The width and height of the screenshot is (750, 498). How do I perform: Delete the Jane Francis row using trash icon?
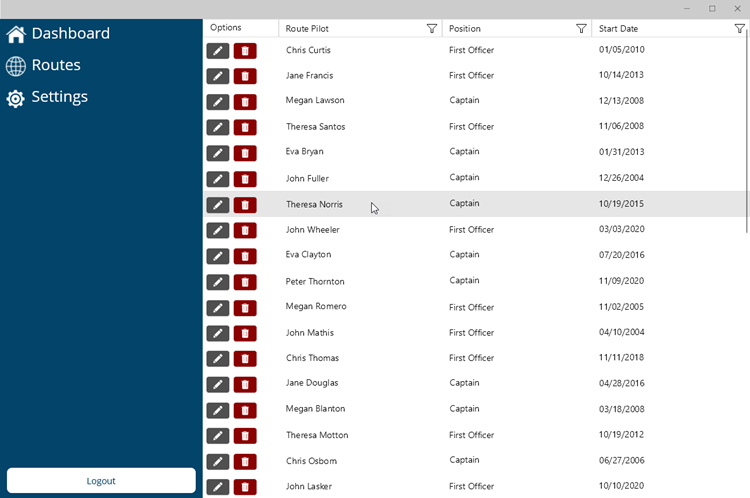[245, 76]
